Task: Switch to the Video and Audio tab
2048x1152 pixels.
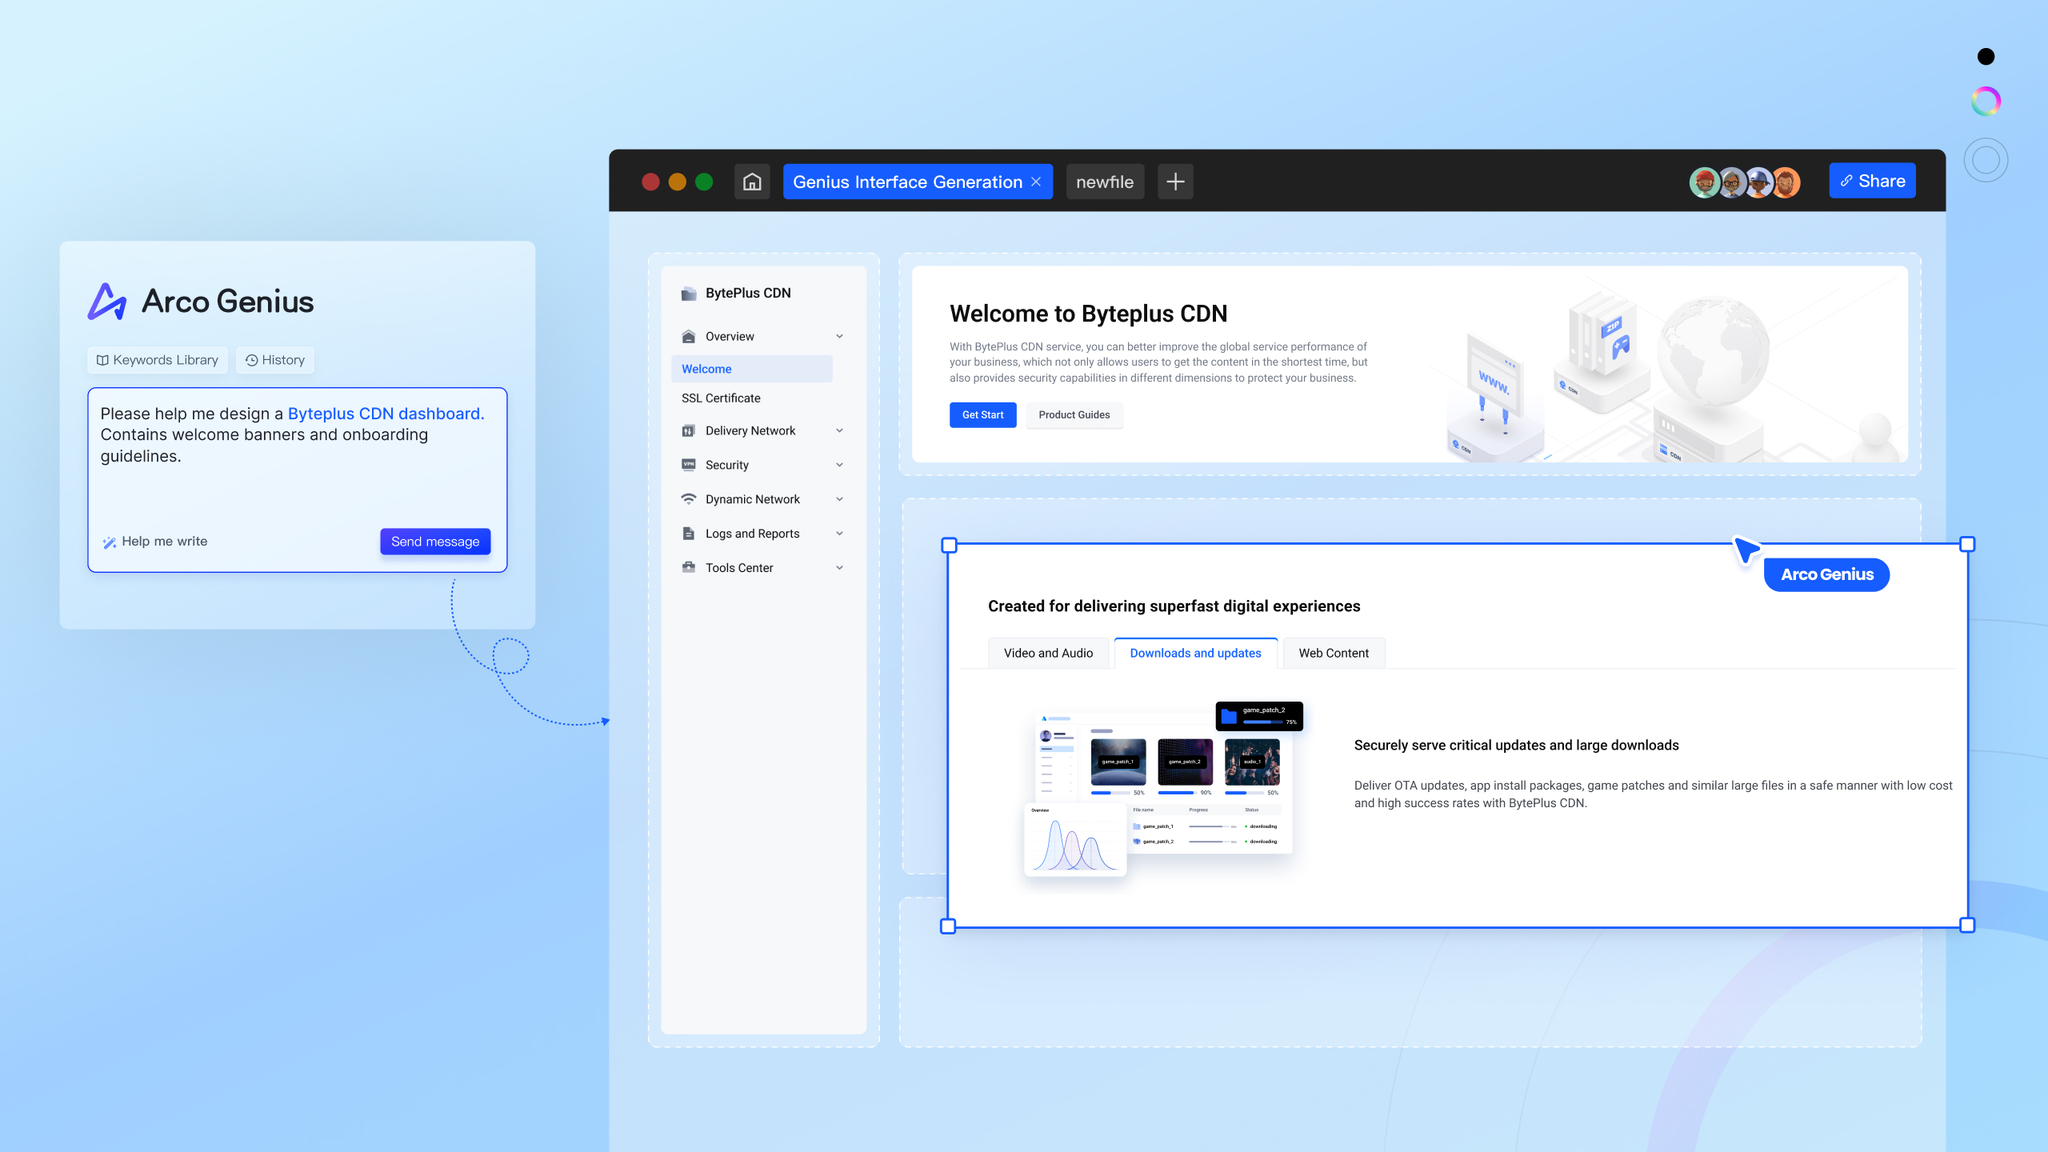Action: pos(1048,653)
